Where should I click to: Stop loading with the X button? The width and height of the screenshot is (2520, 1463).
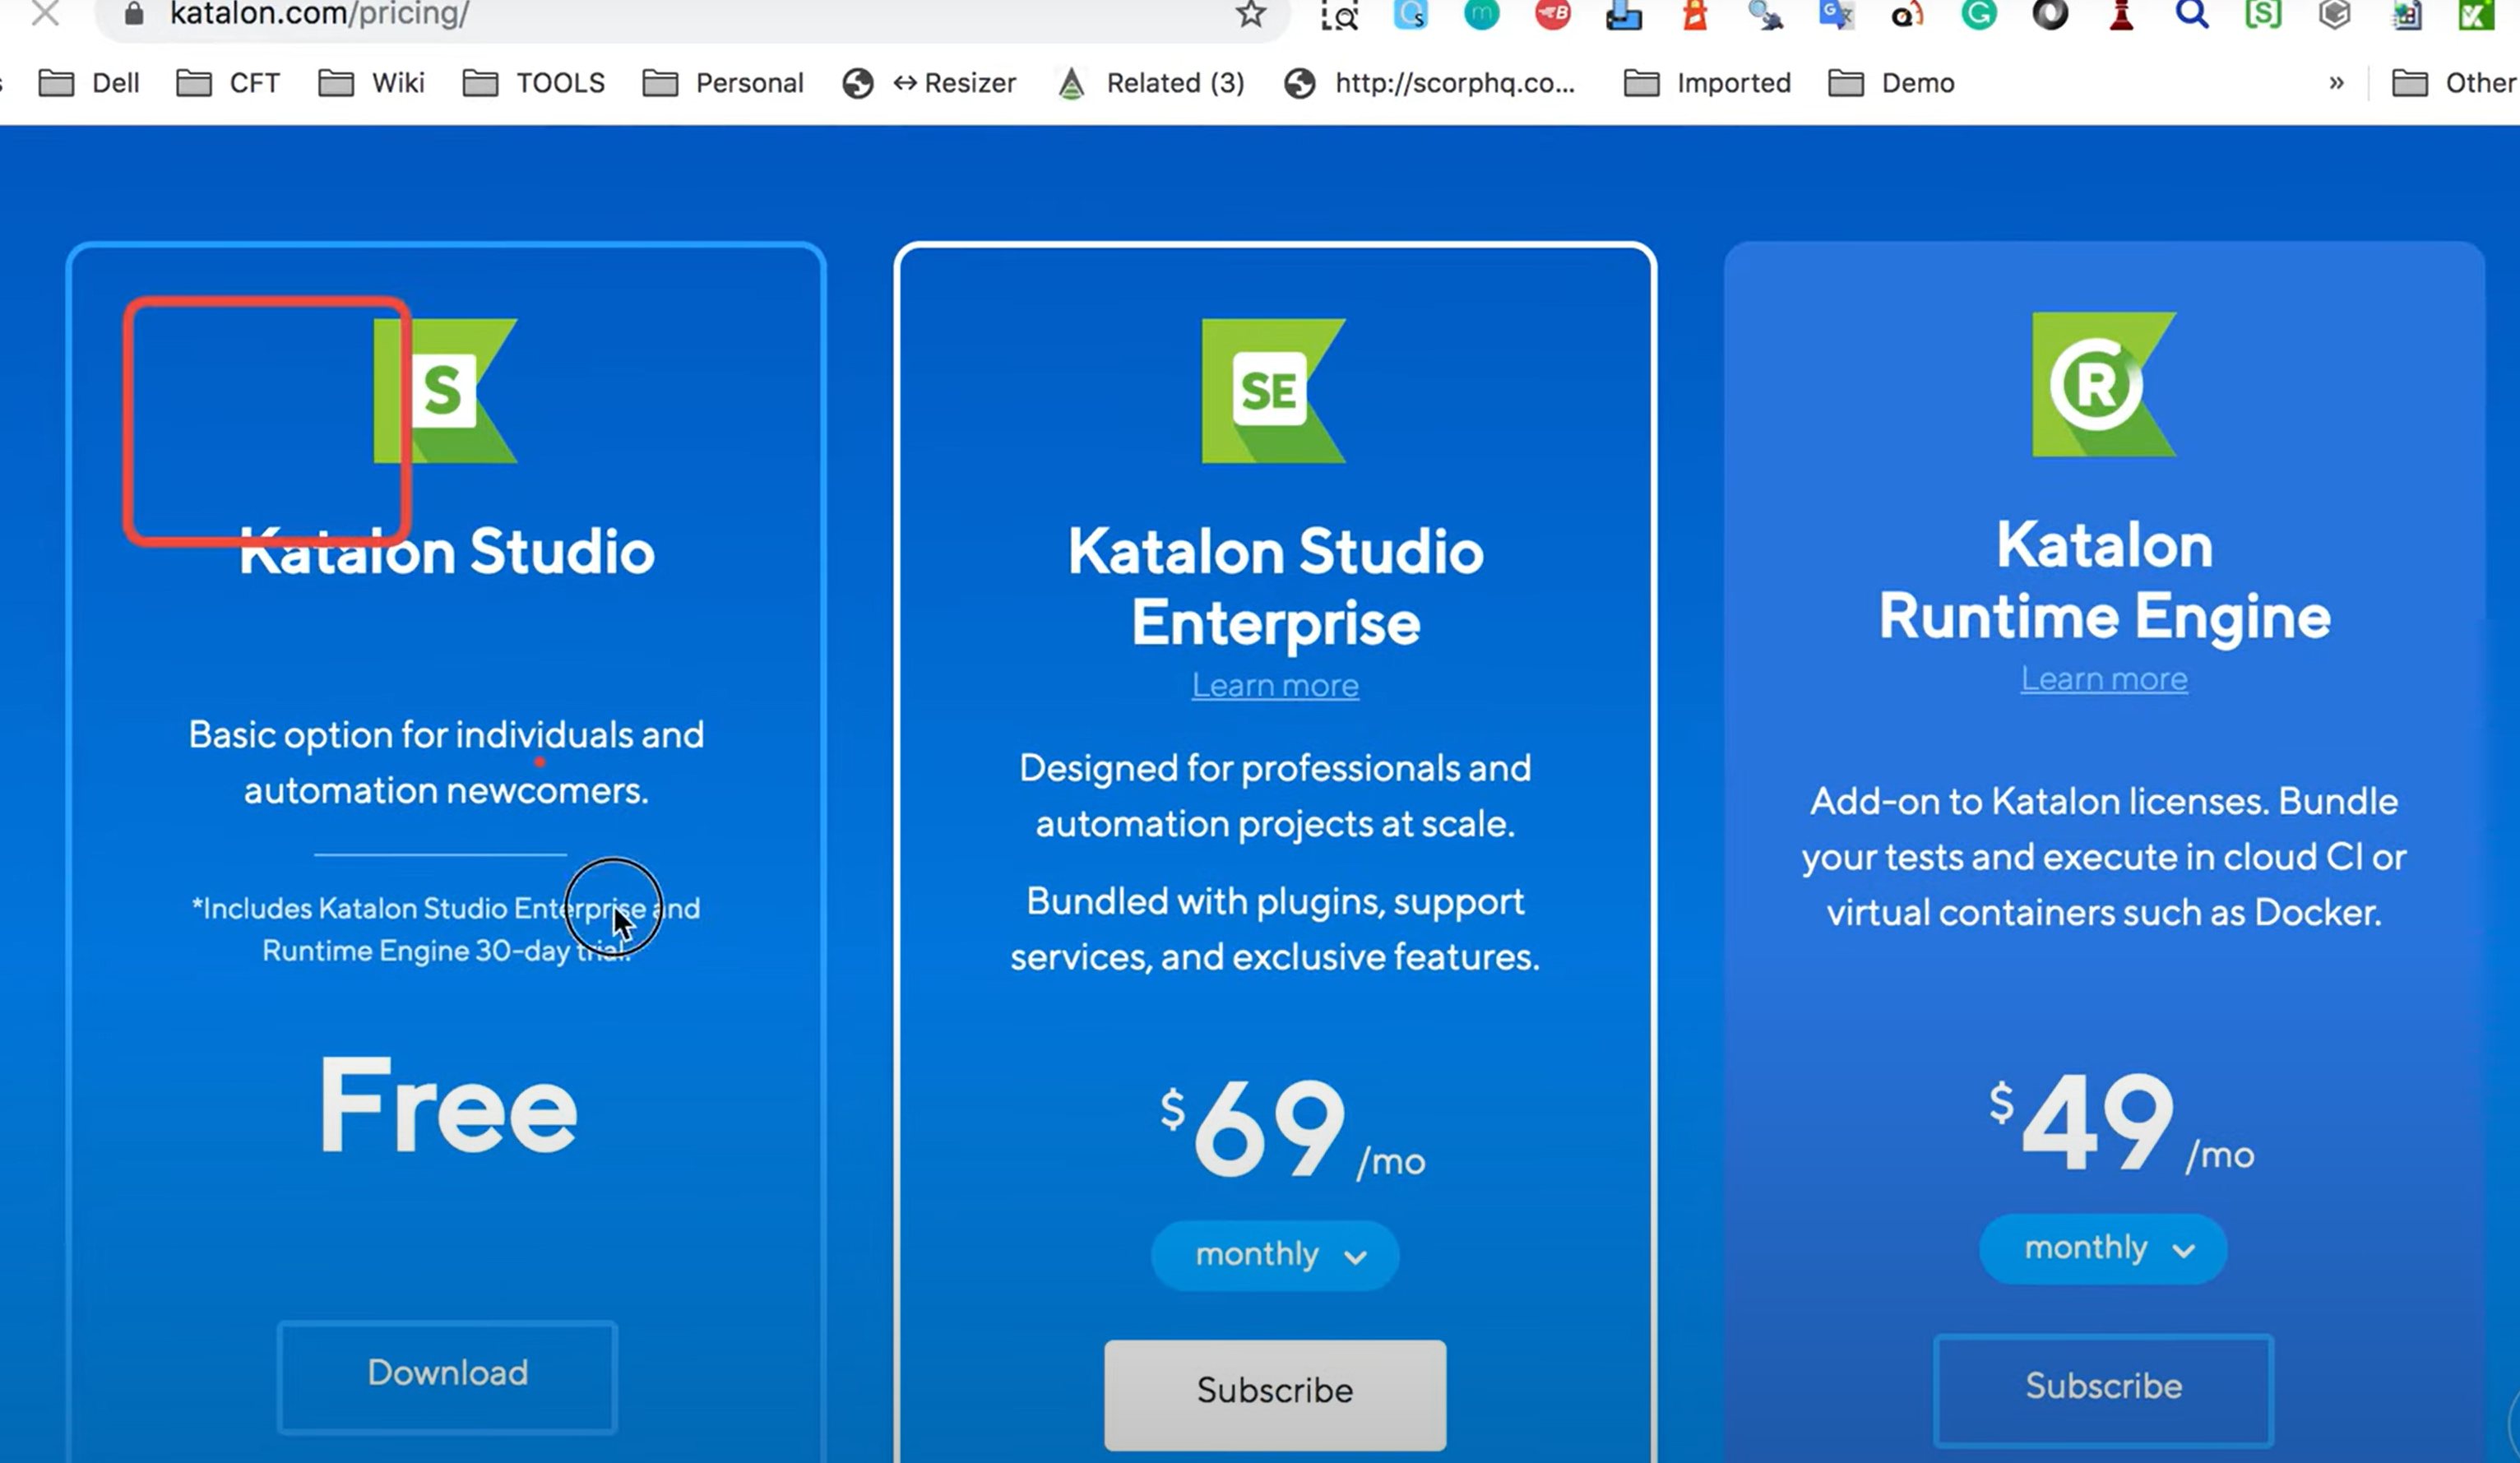coord(45,14)
